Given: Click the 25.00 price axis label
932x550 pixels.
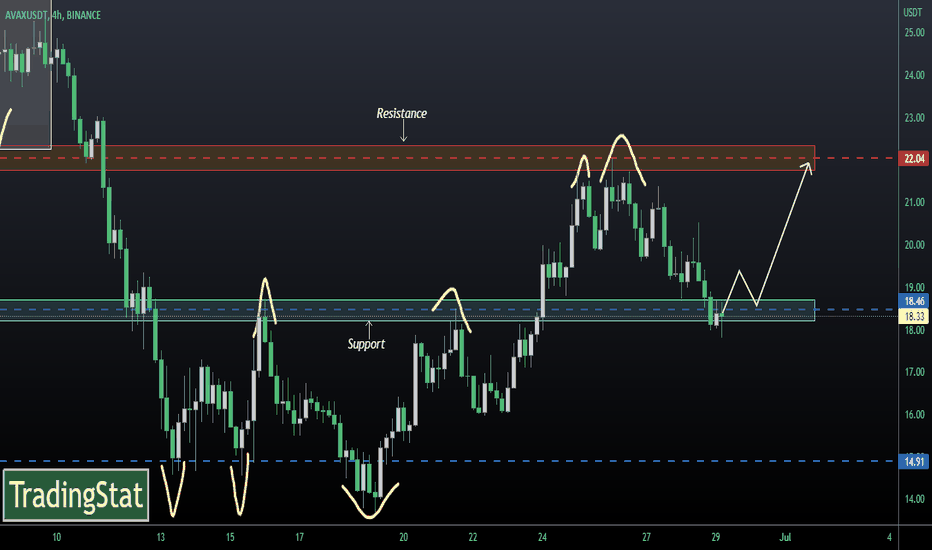Looking at the screenshot, I should point(914,33).
